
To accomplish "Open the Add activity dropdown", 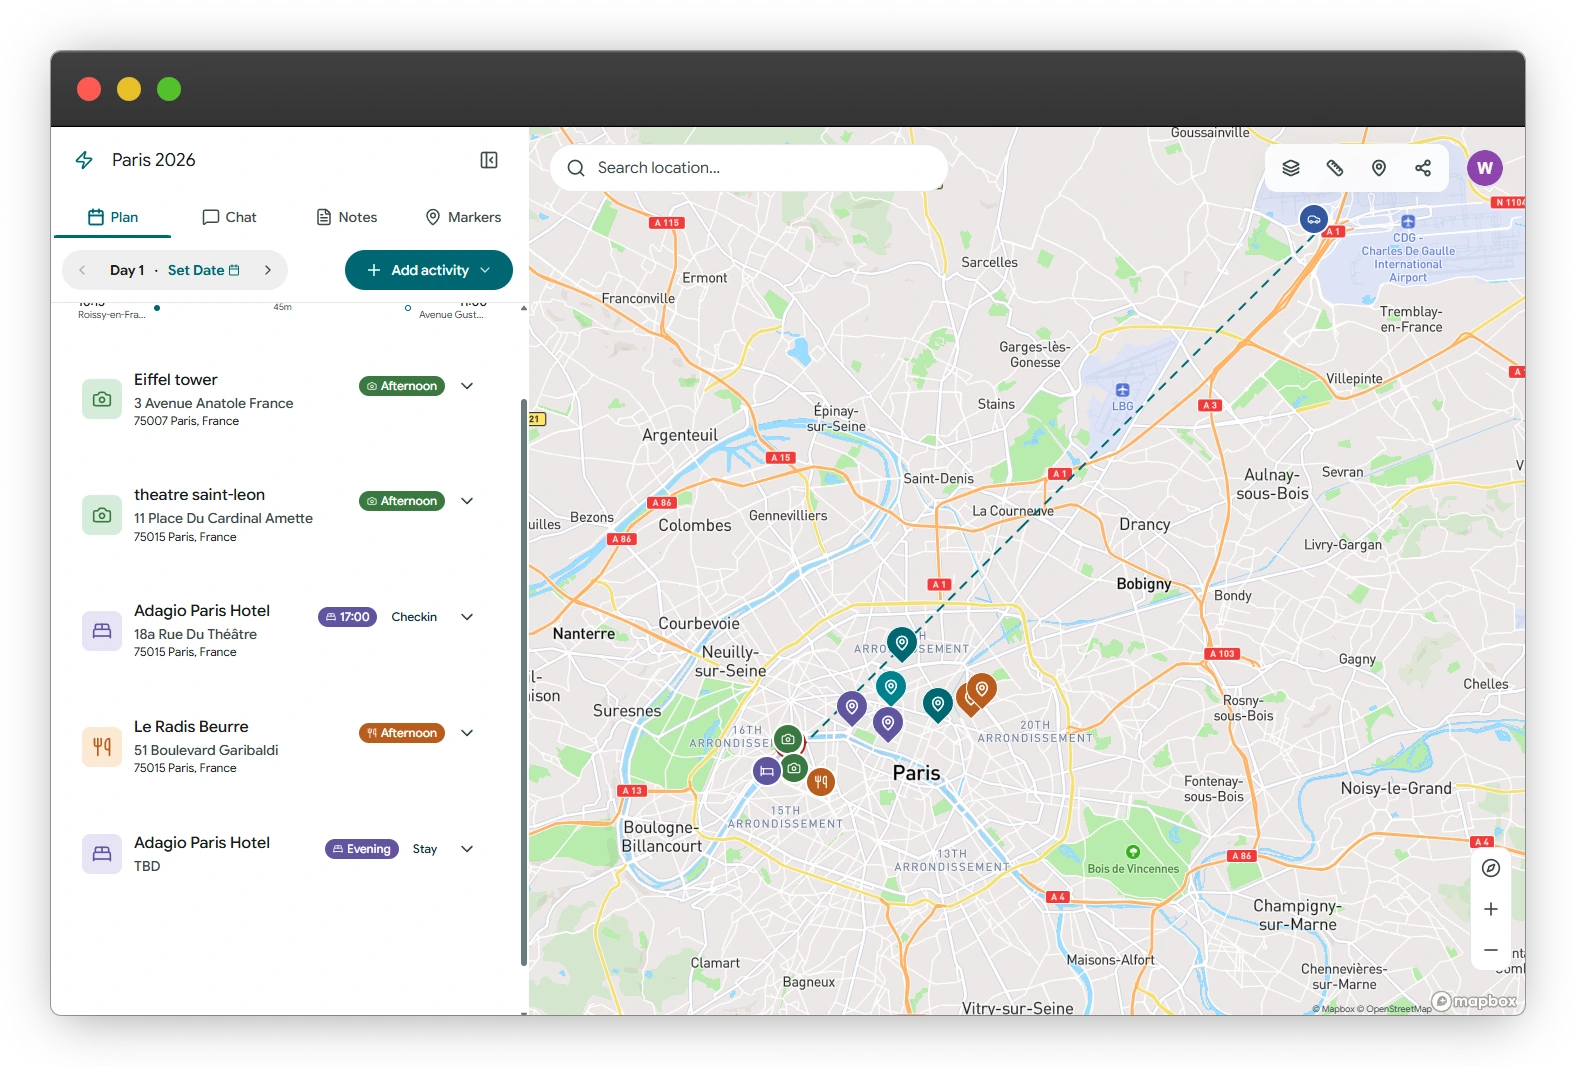I will (429, 270).
